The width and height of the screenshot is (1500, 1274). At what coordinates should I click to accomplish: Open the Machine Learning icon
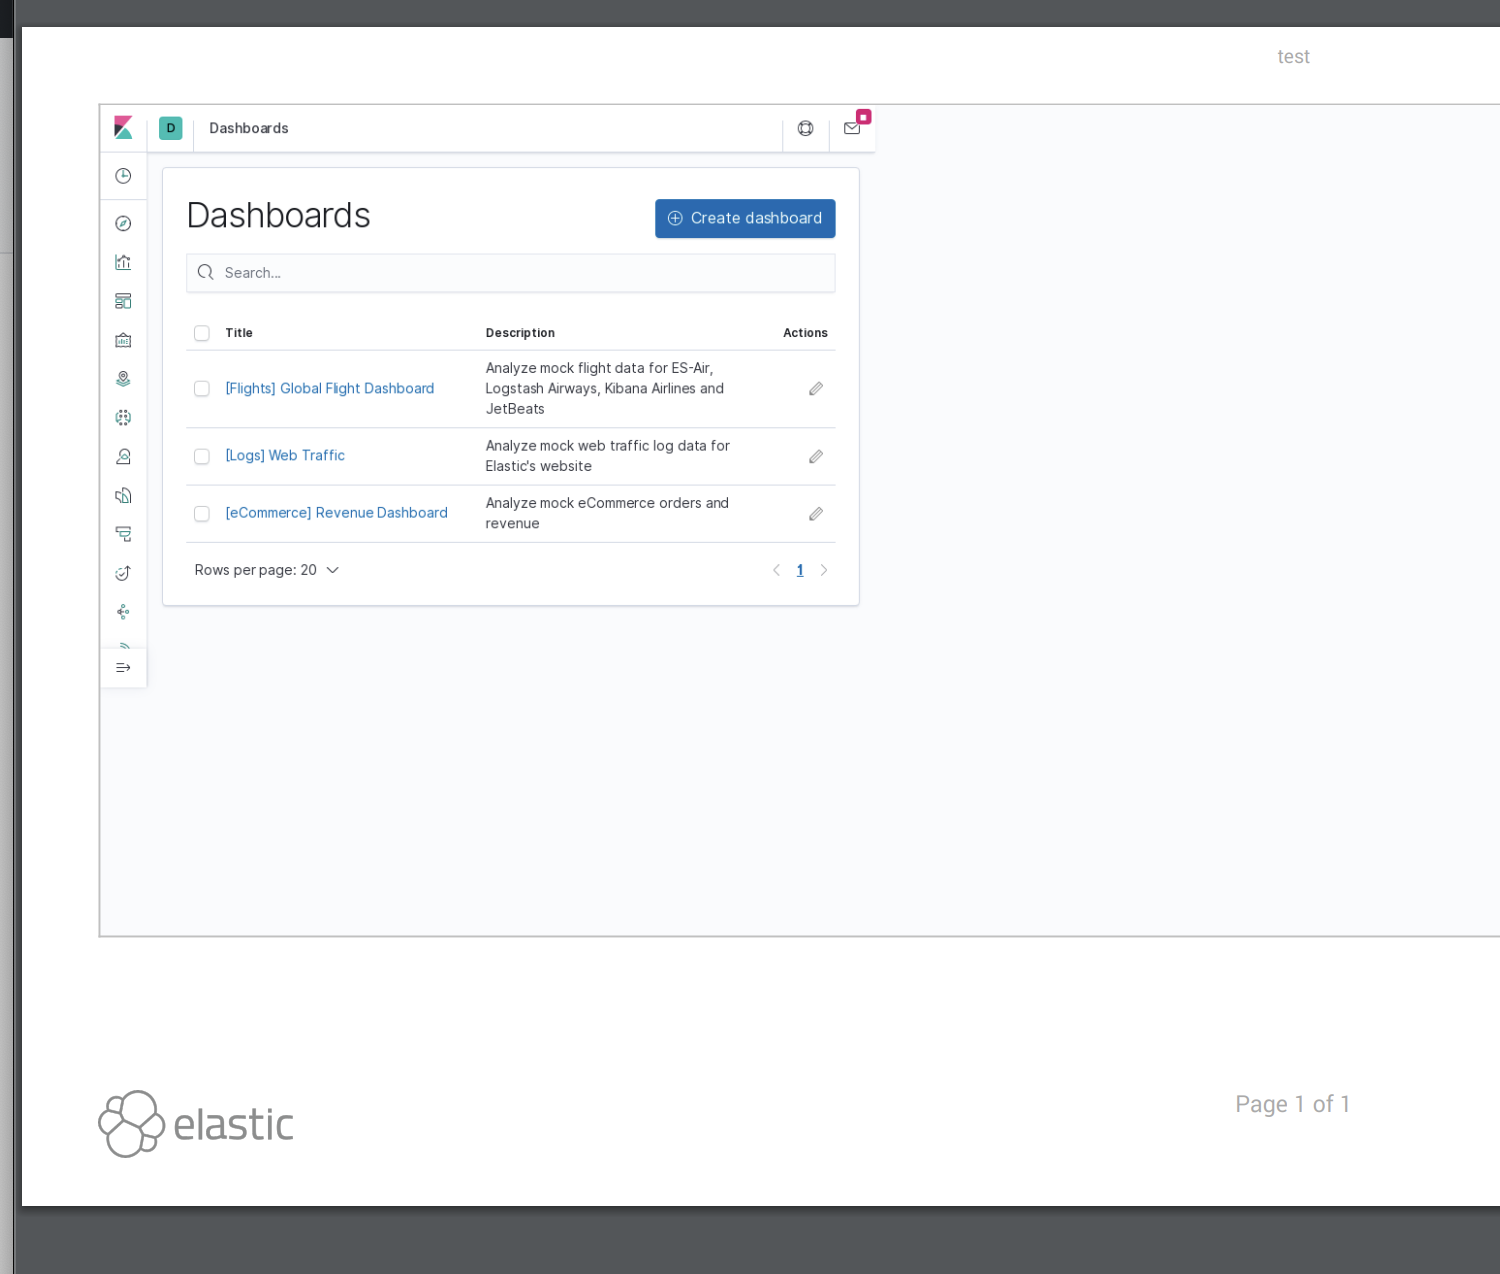pyautogui.click(x=123, y=417)
